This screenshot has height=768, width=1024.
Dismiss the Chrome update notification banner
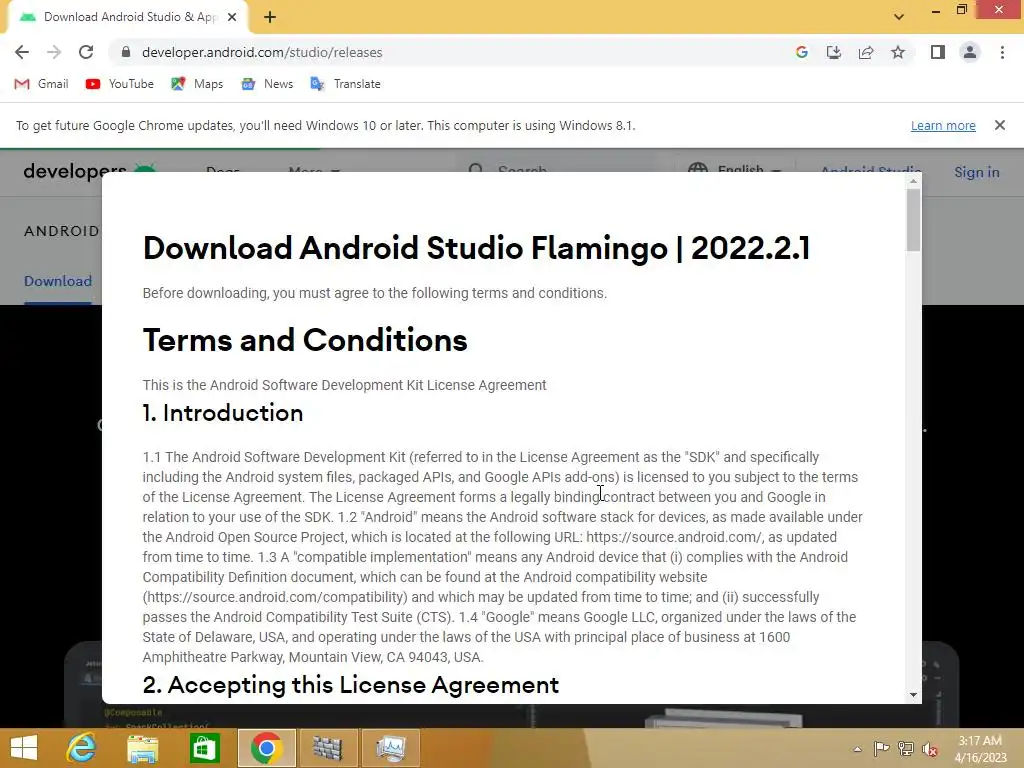click(x=1000, y=125)
